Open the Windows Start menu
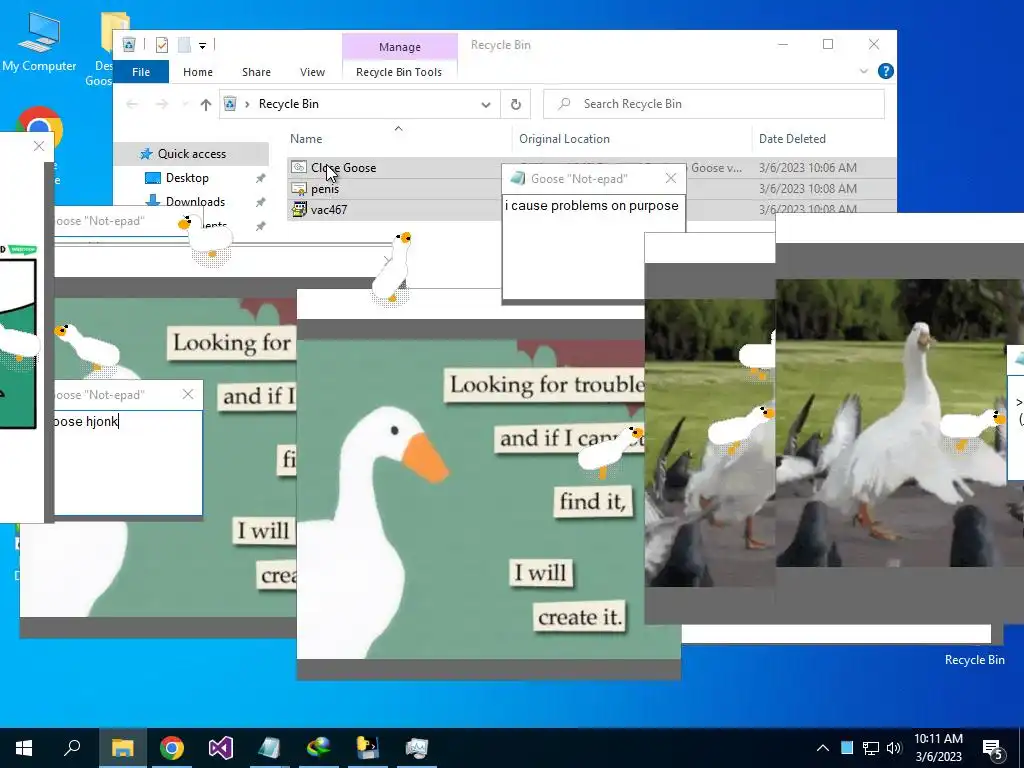 (x=24, y=748)
